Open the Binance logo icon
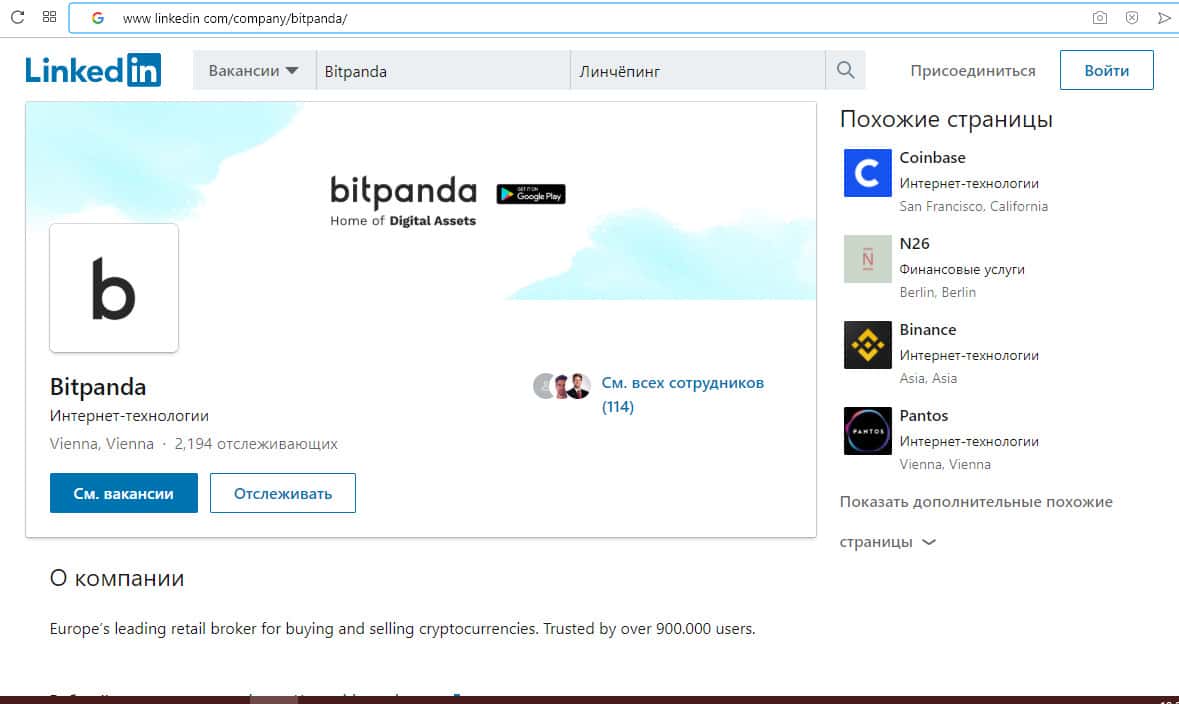The height and width of the screenshot is (704, 1179). coord(867,344)
